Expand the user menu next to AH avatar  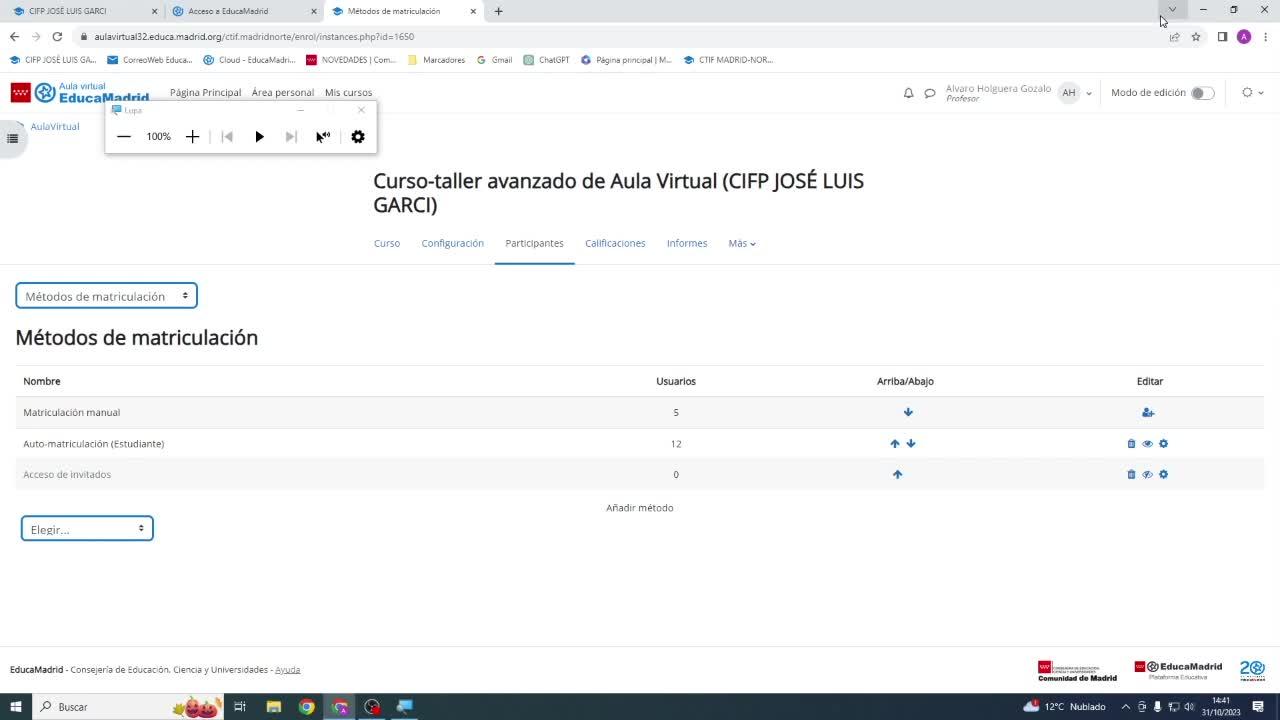[x=1089, y=94]
